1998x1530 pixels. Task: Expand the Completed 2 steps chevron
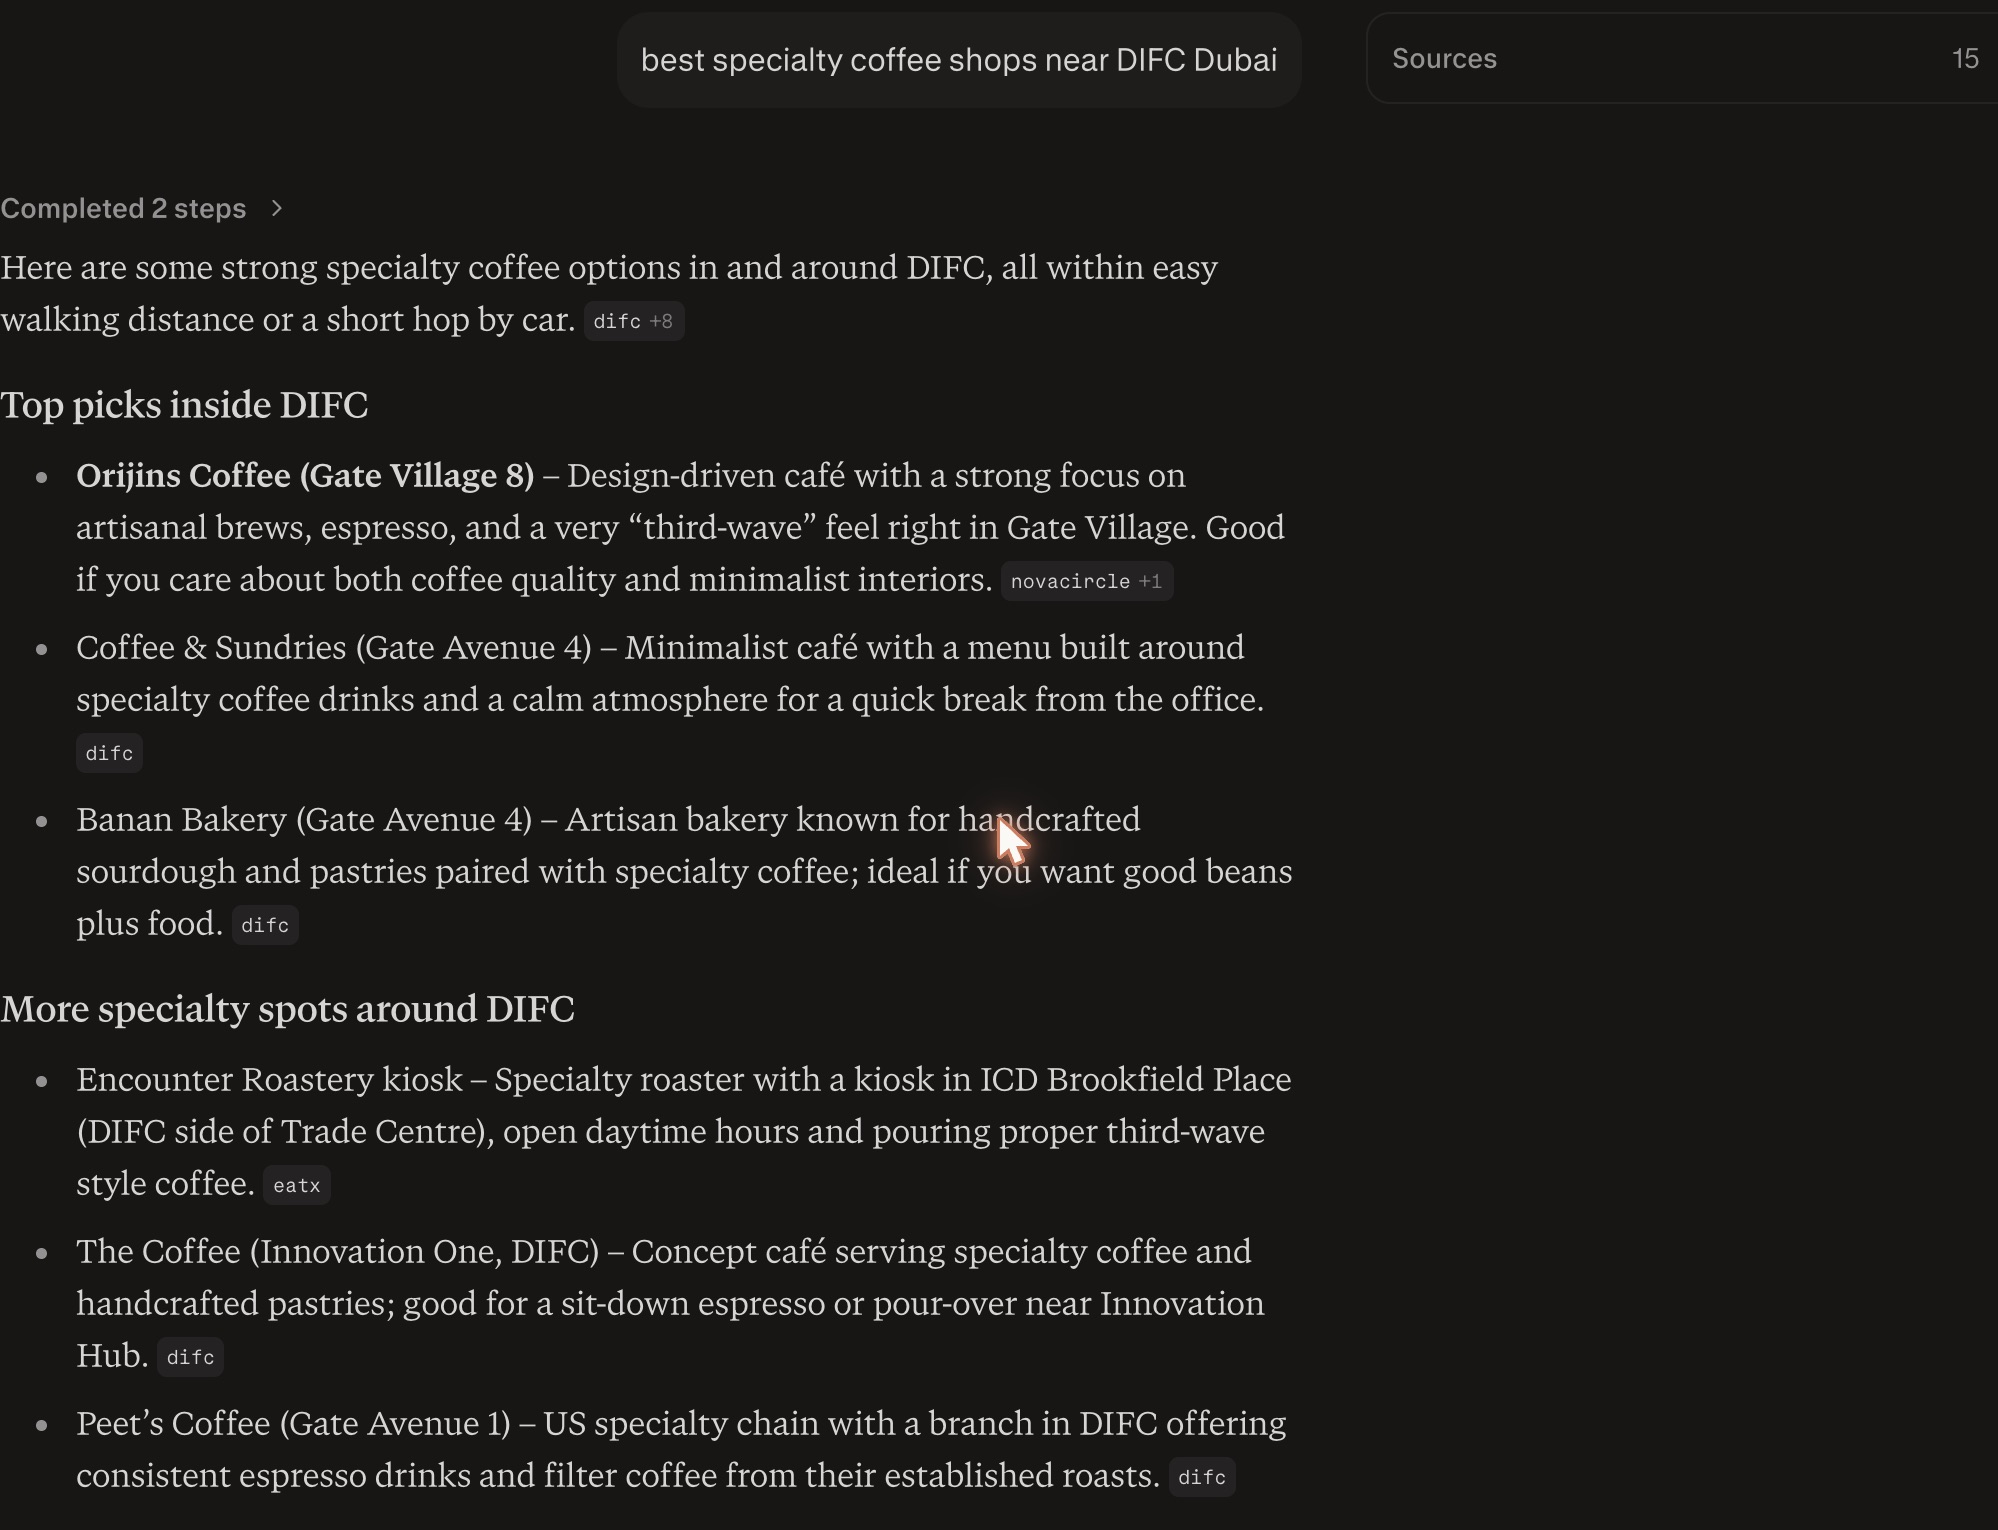[277, 208]
